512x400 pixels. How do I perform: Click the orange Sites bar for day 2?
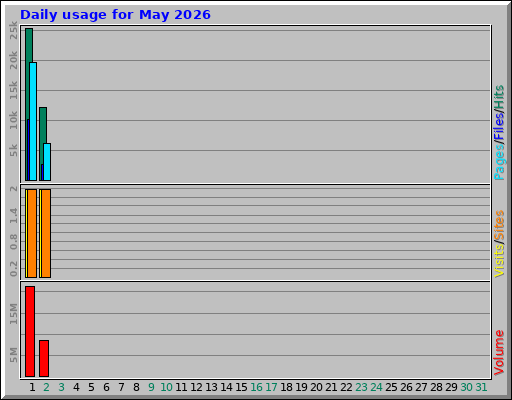[46, 233]
